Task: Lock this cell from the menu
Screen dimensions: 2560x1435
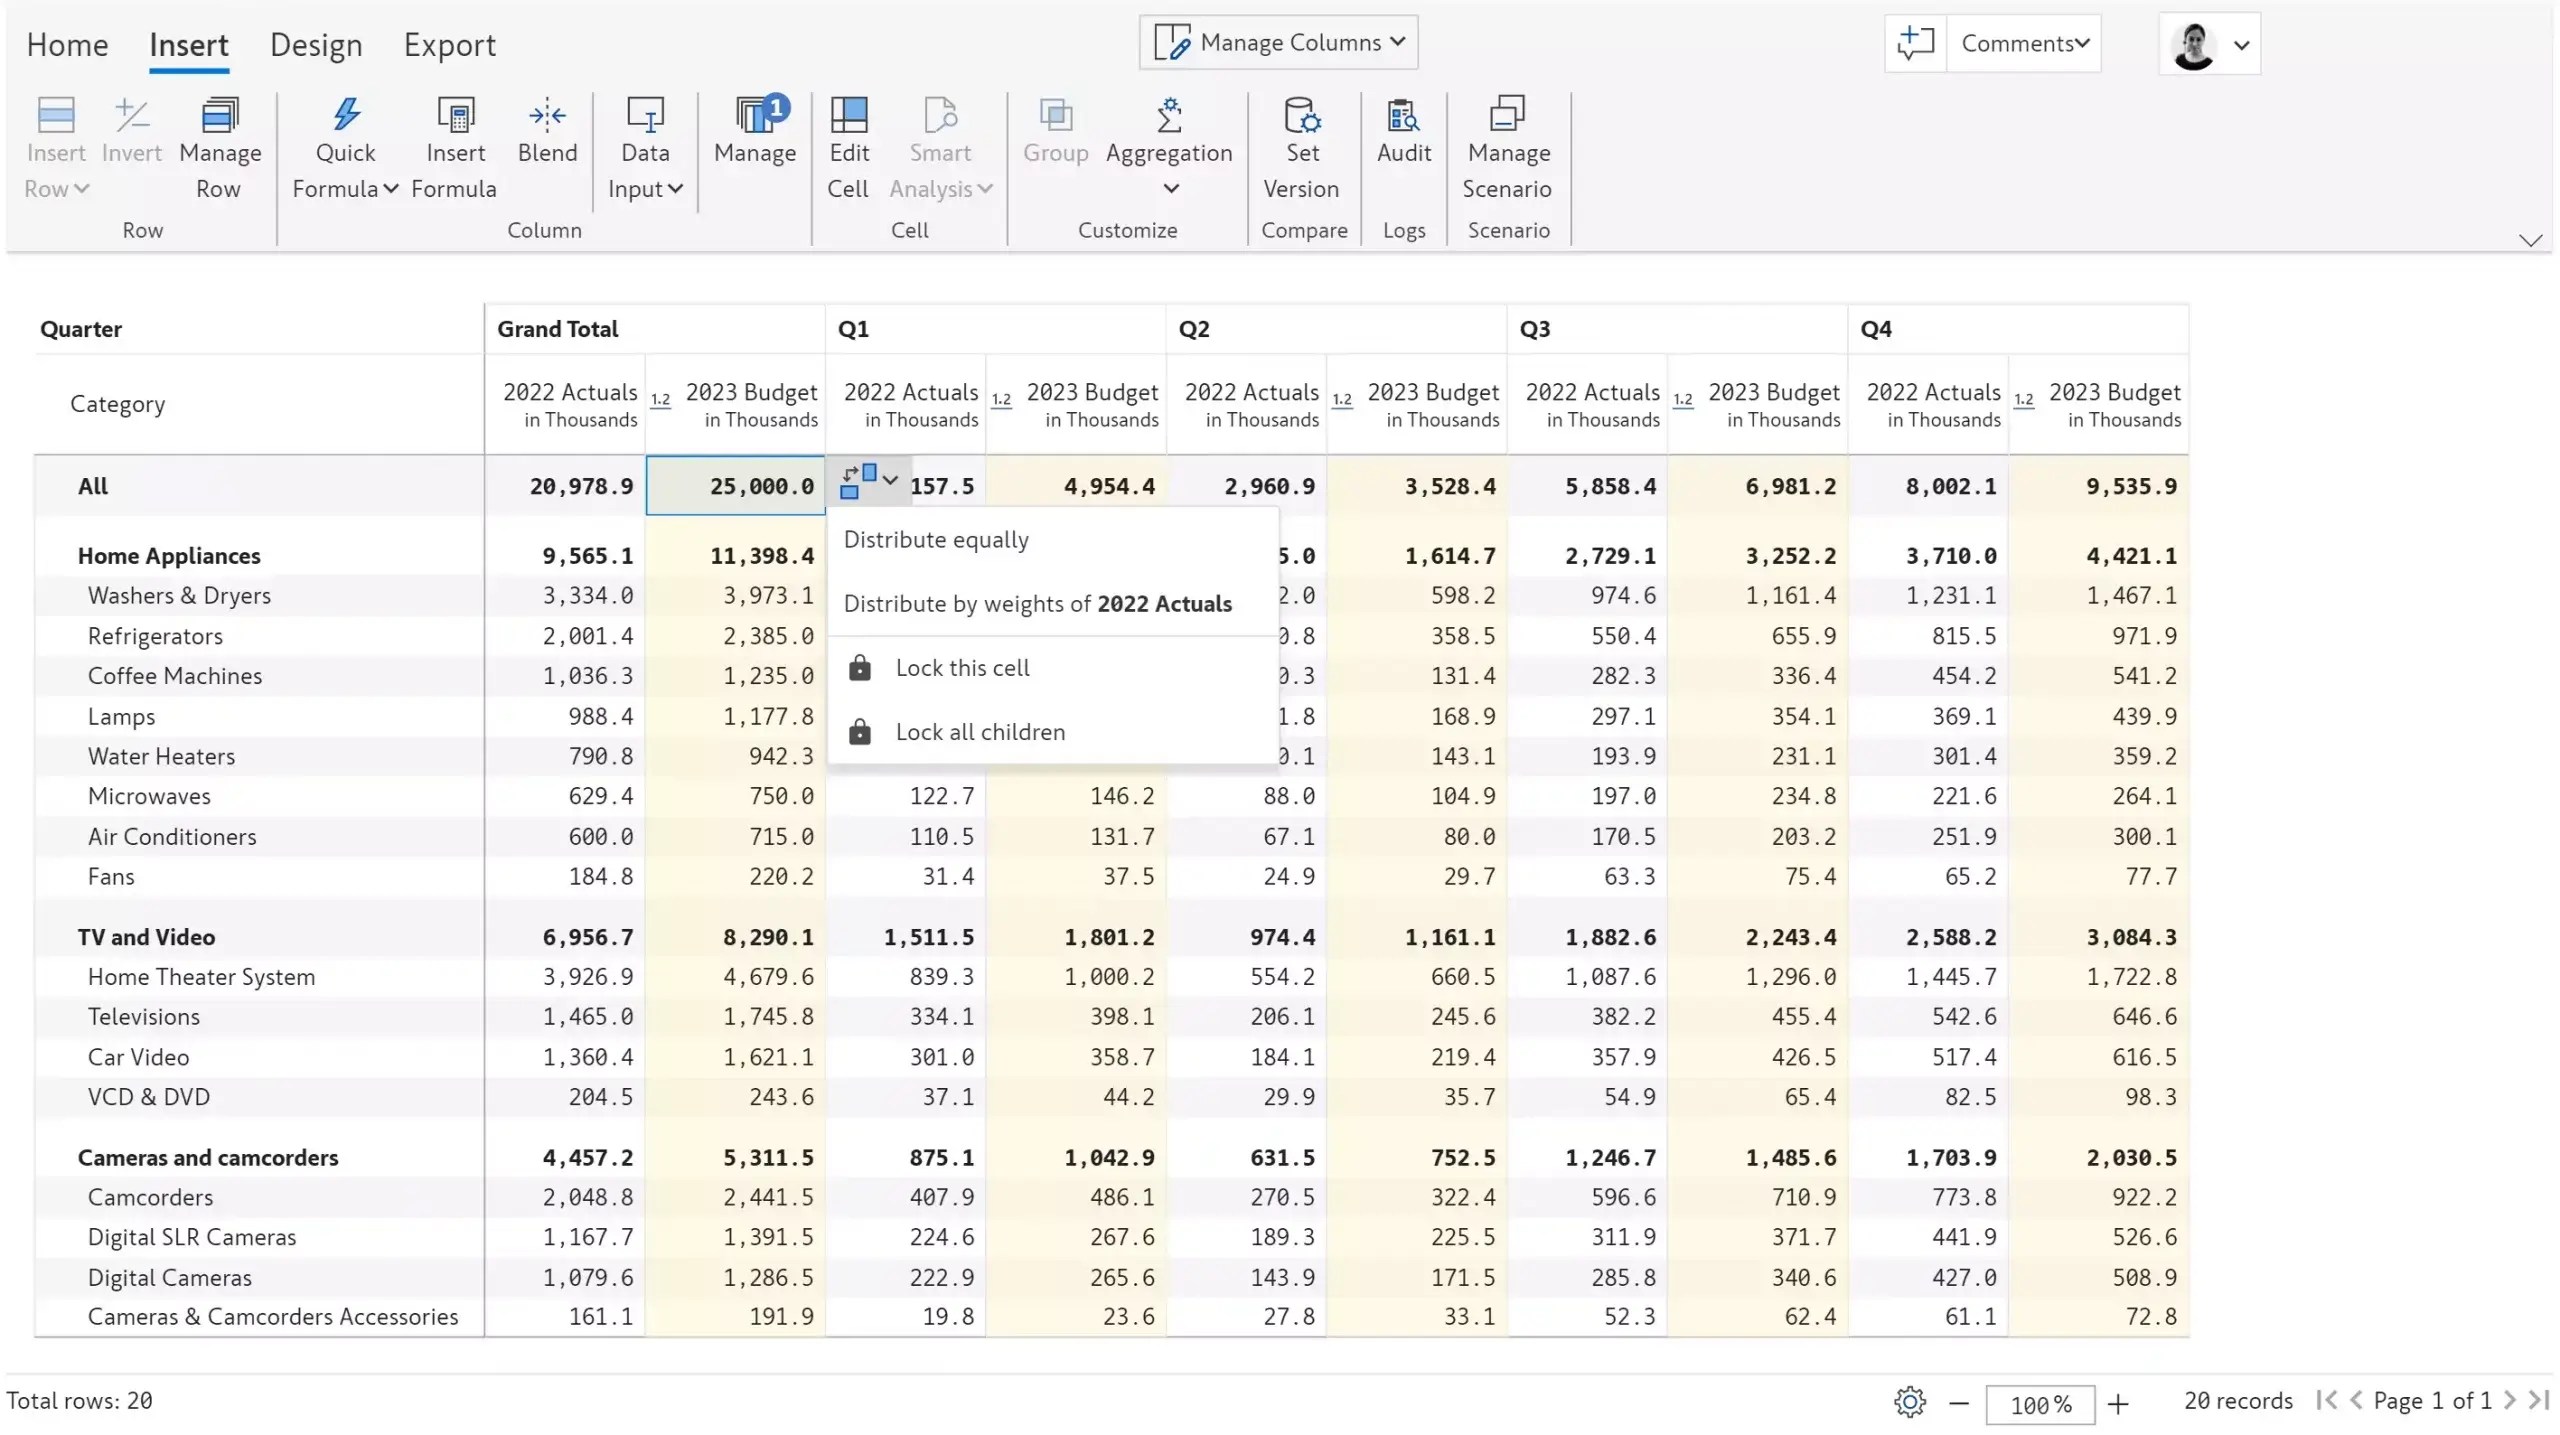Action: [961, 668]
